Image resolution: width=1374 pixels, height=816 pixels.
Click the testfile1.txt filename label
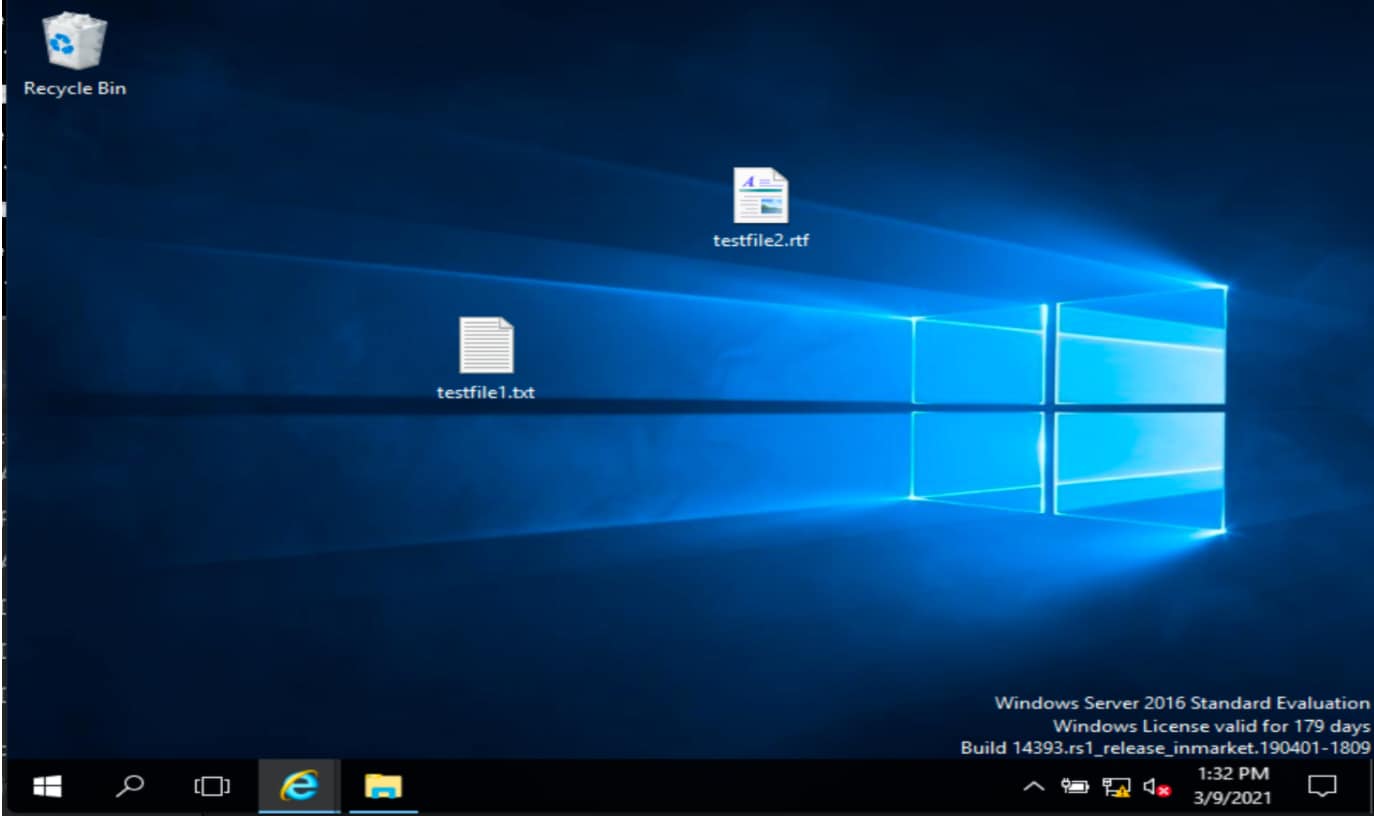486,392
